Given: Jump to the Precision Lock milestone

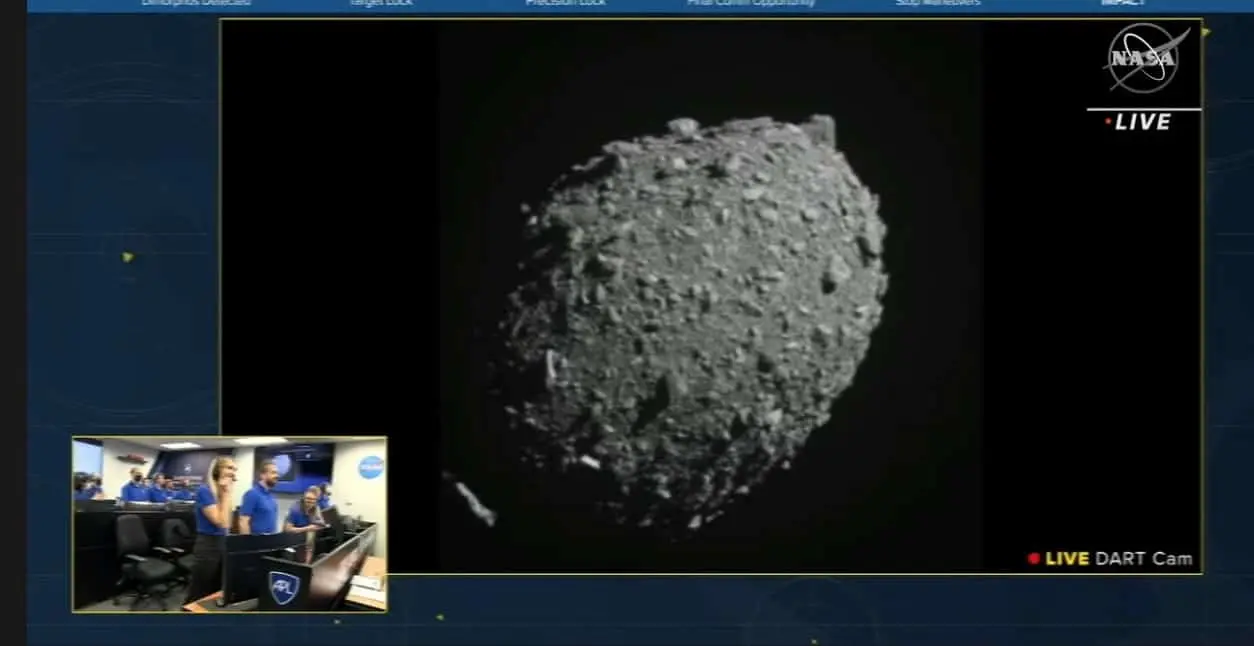Looking at the screenshot, I should pyautogui.click(x=565, y=3).
